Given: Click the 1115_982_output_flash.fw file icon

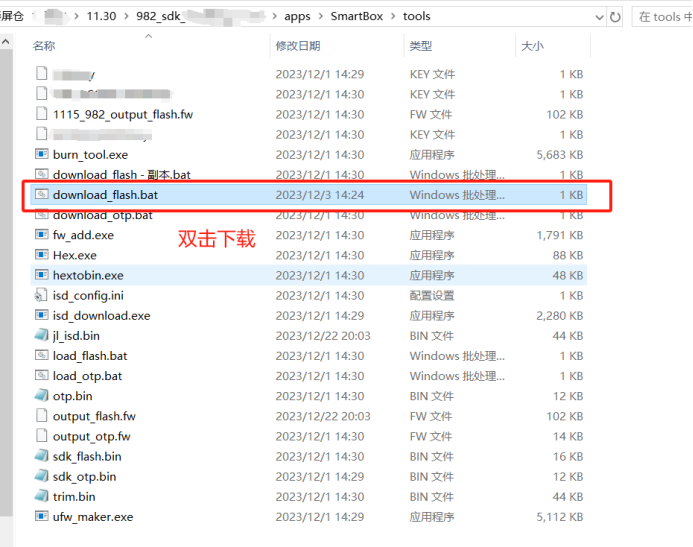Looking at the screenshot, I should point(42,114).
